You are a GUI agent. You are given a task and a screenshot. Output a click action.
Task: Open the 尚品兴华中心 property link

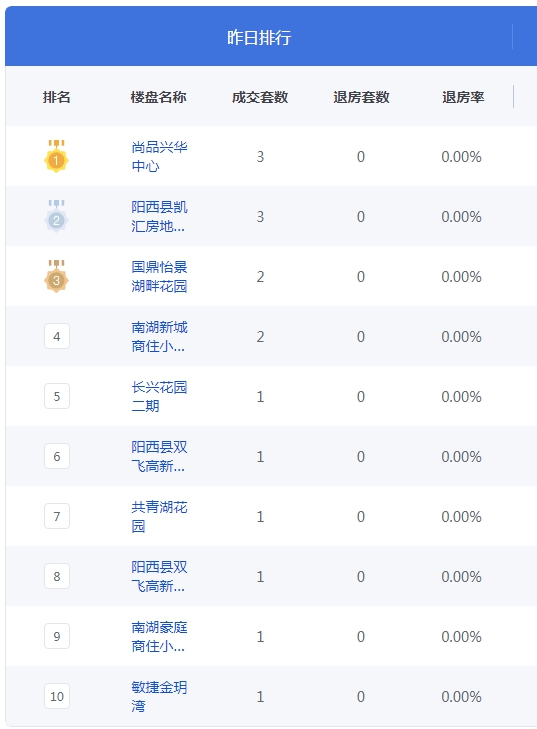[x=159, y=156]
